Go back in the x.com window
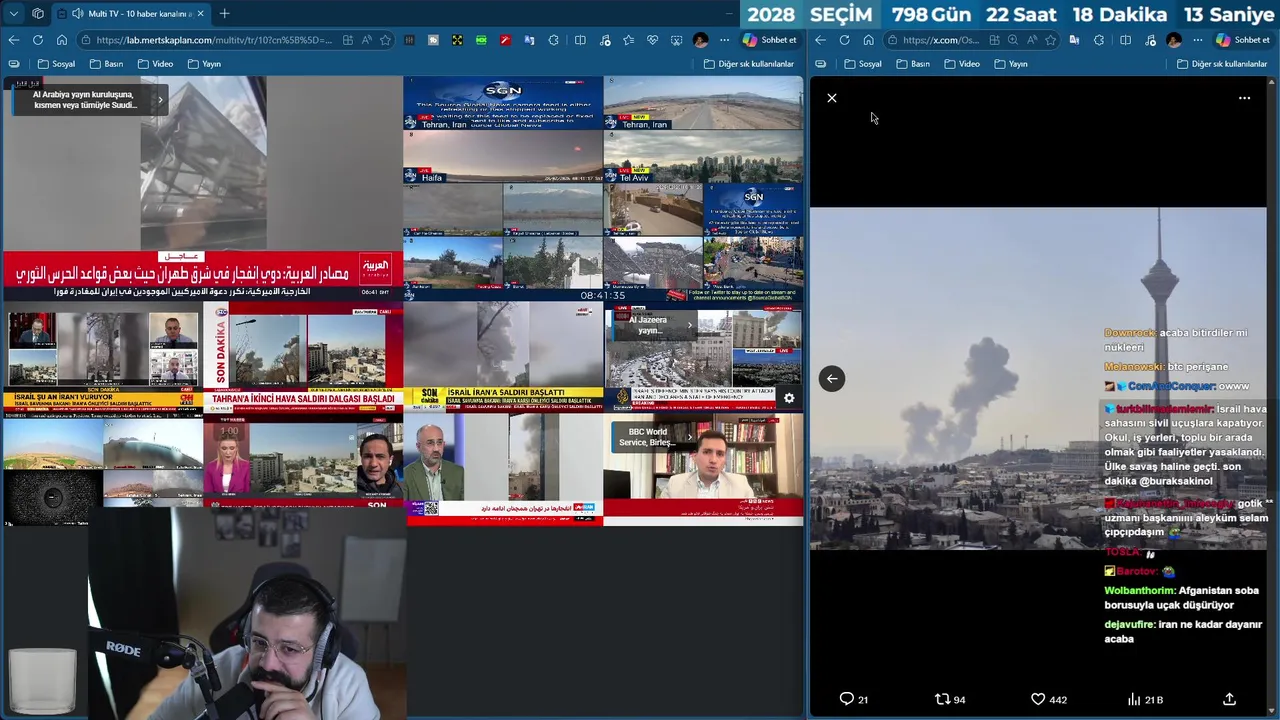This screenshot has width=1280, height=720. pyautogui.click(x=820, y=40)
